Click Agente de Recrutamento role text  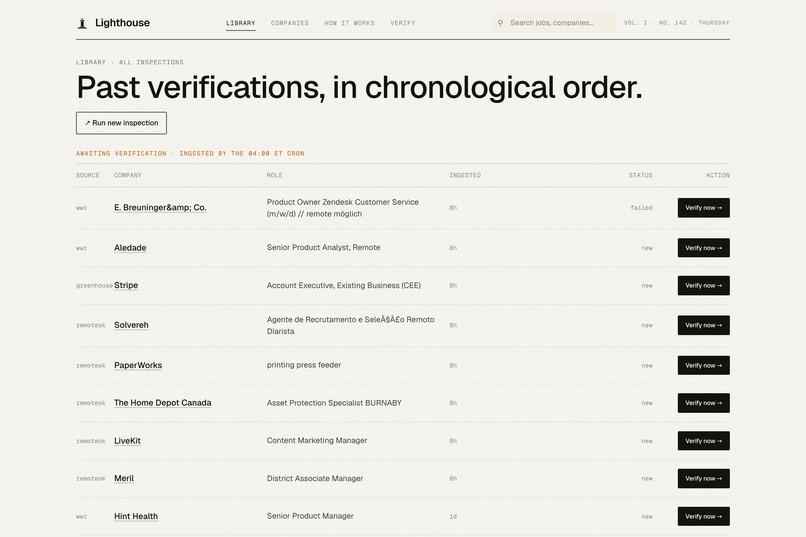[x=351, y=325]
